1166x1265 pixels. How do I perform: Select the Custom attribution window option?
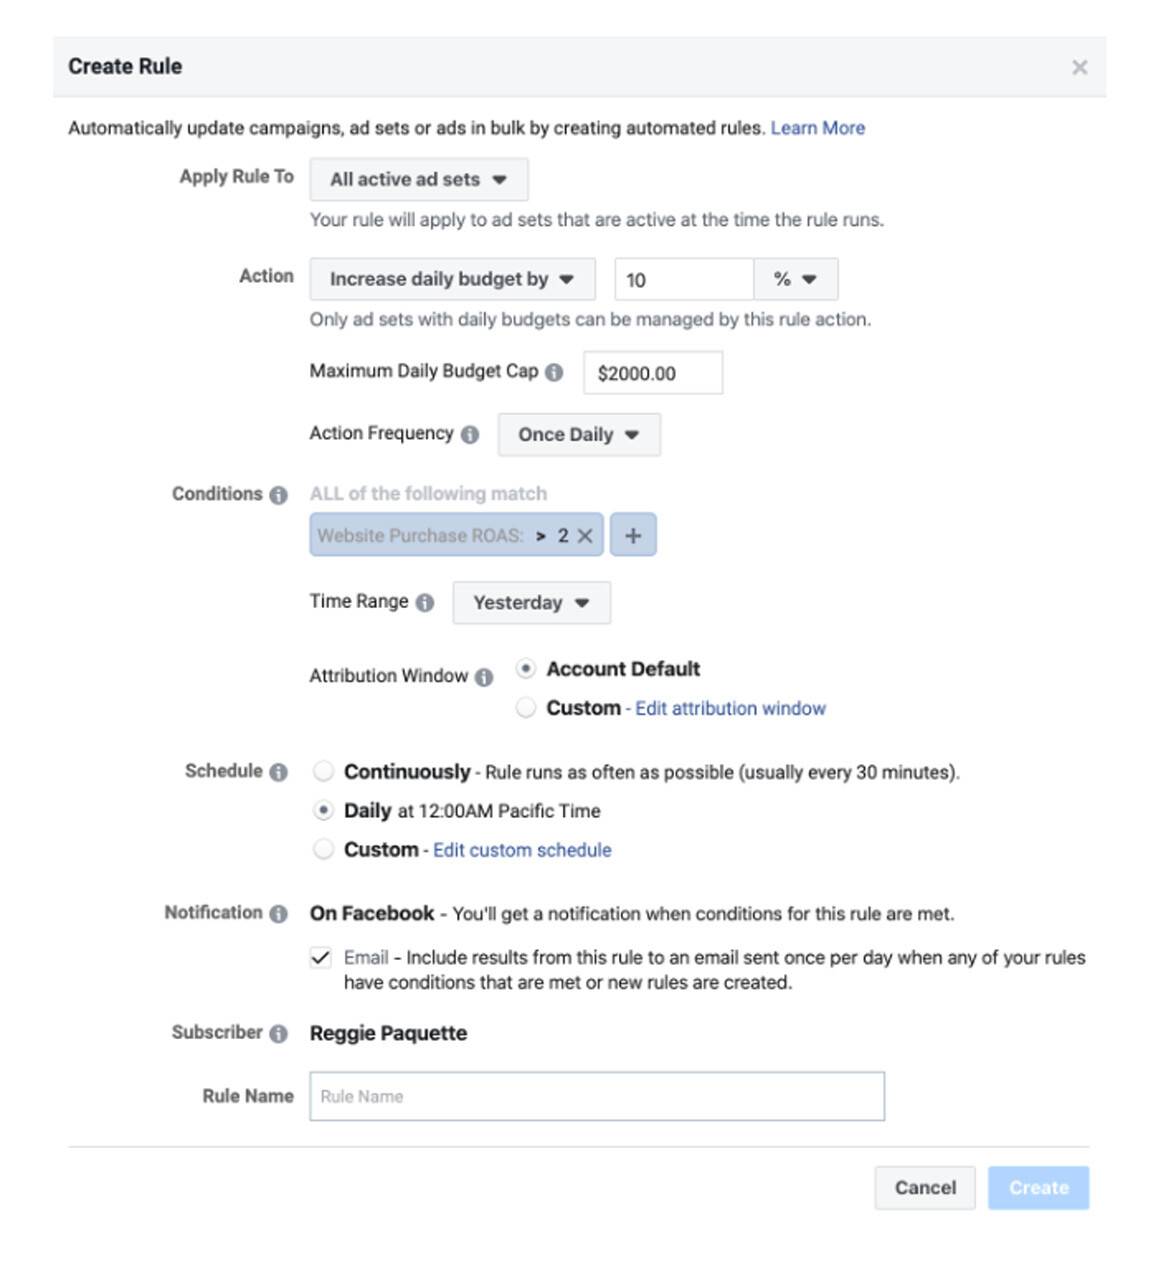click(x=524, y=707)
